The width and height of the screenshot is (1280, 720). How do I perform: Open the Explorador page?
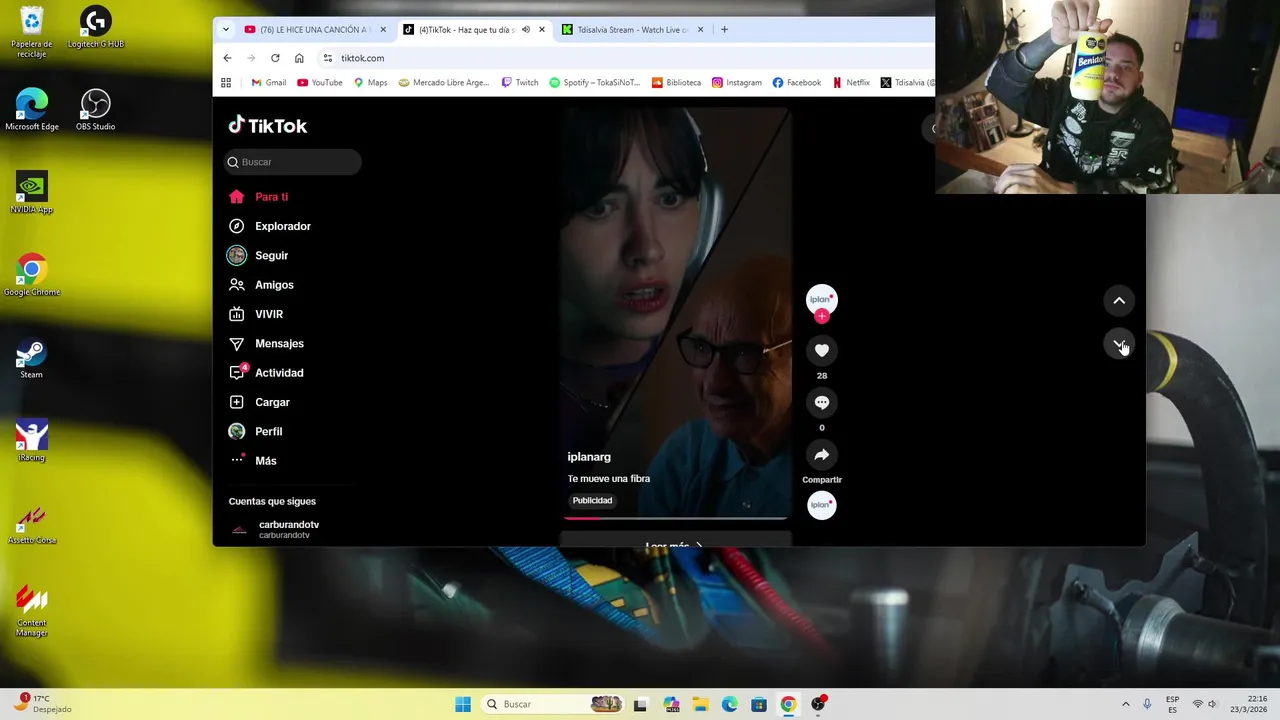click(x=269, y=226)
